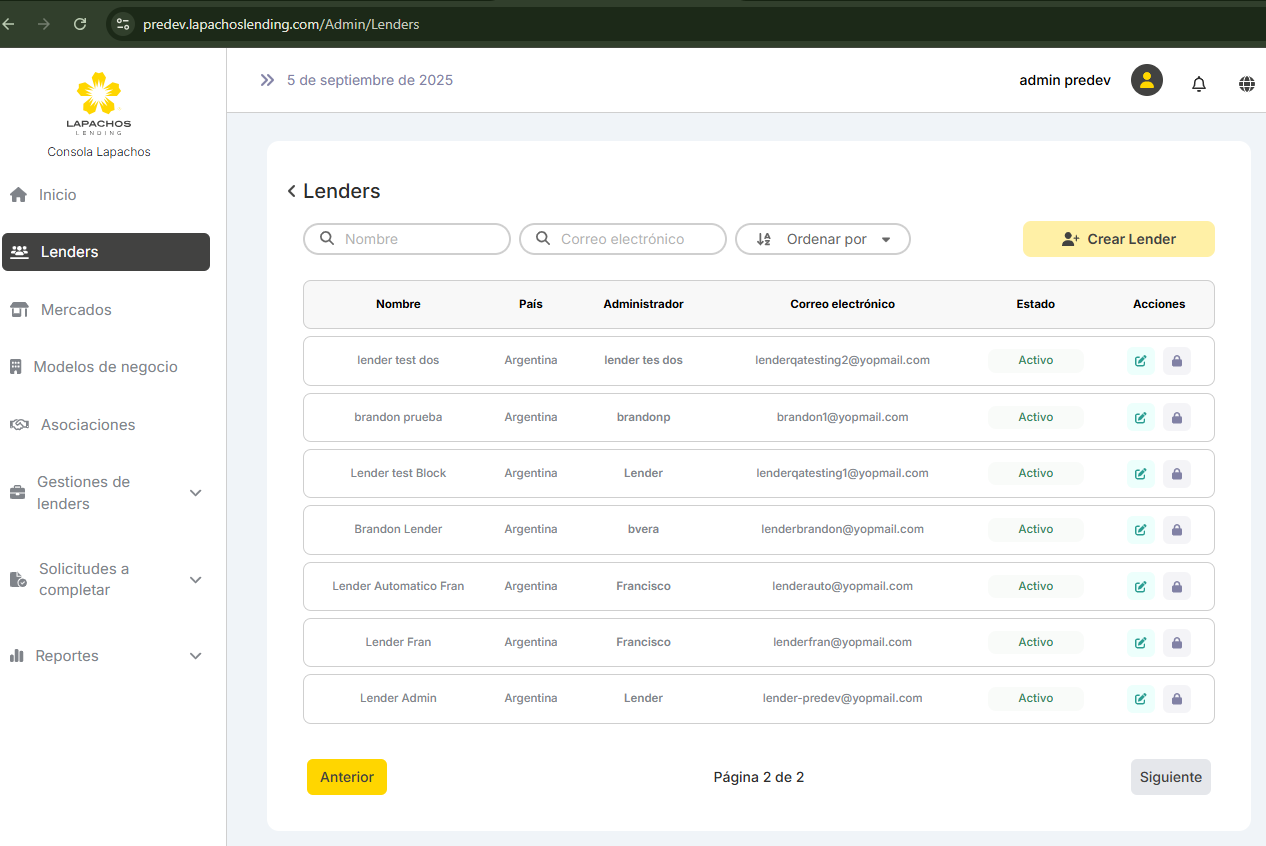The width and height of the screenshot is (1266, 846).
Task: Collapse sidebar with double chevron icon
Action: point(267,80)
